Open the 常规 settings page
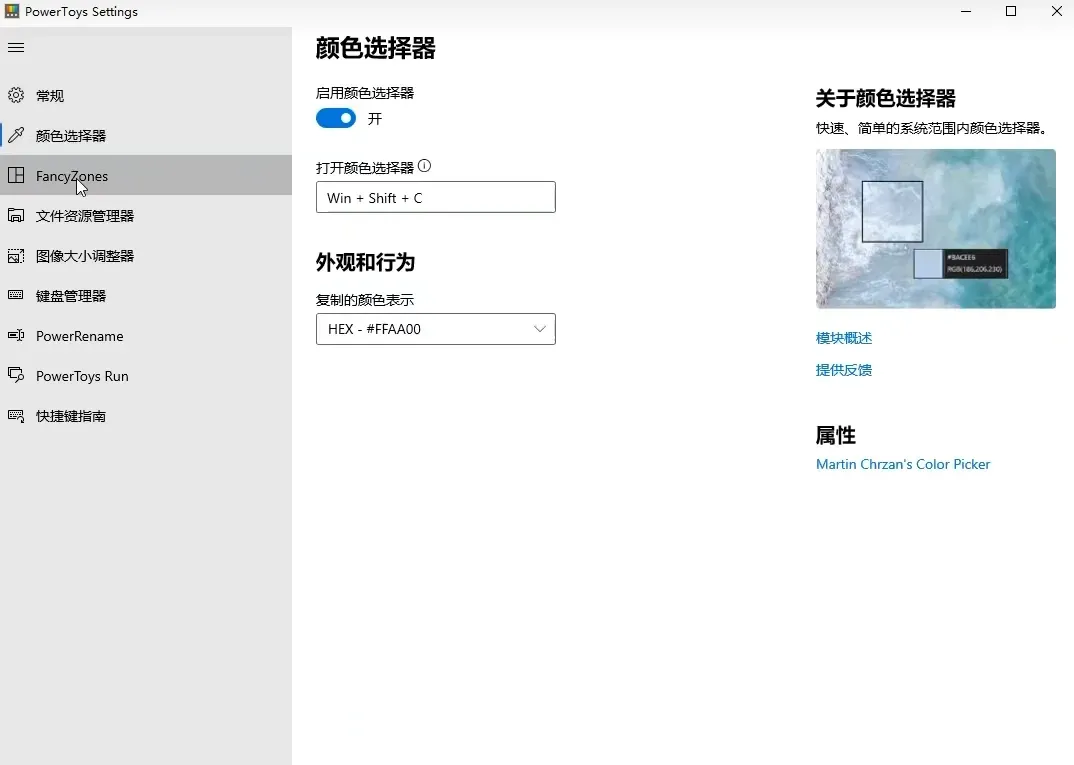The image size is (1074, 765). click(146, 95)
